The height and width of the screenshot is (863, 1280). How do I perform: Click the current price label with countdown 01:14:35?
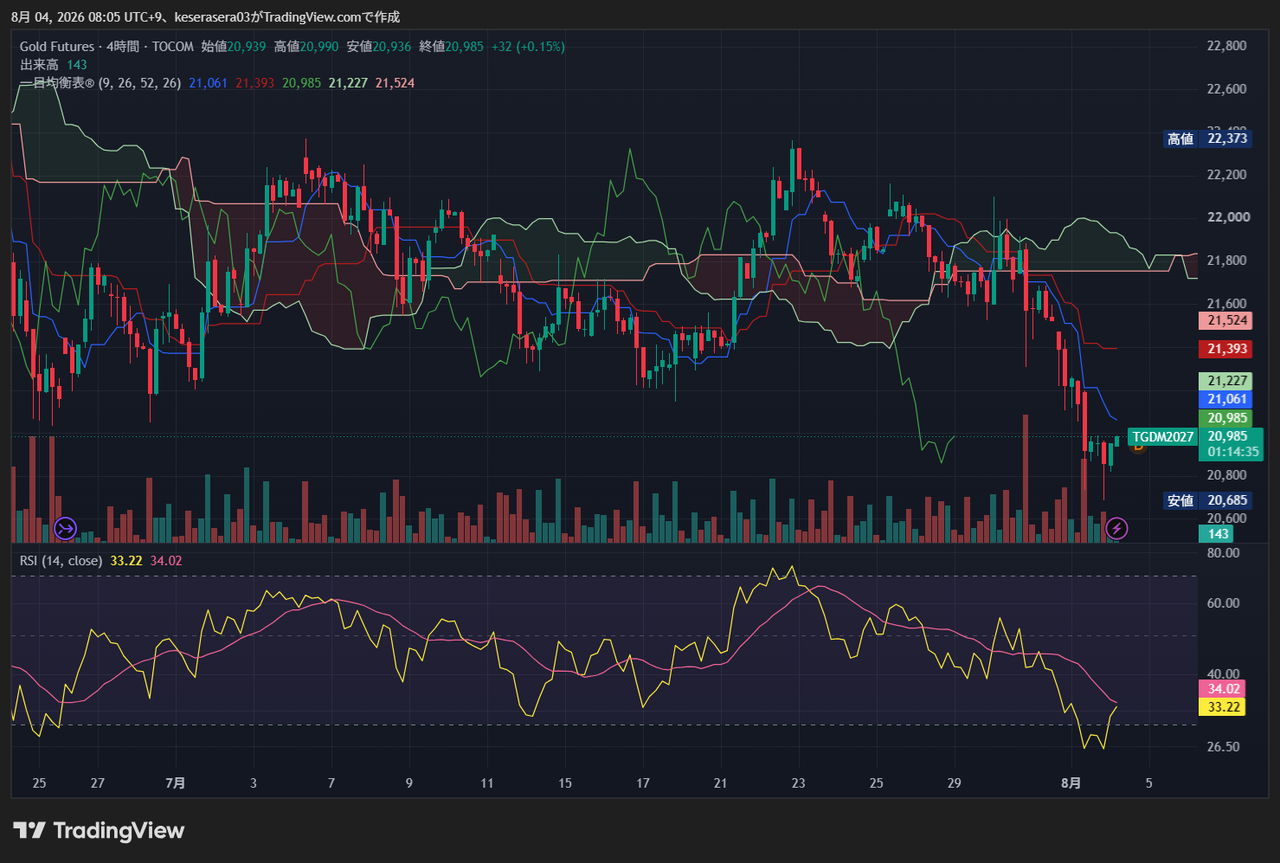click(1231, 444)
